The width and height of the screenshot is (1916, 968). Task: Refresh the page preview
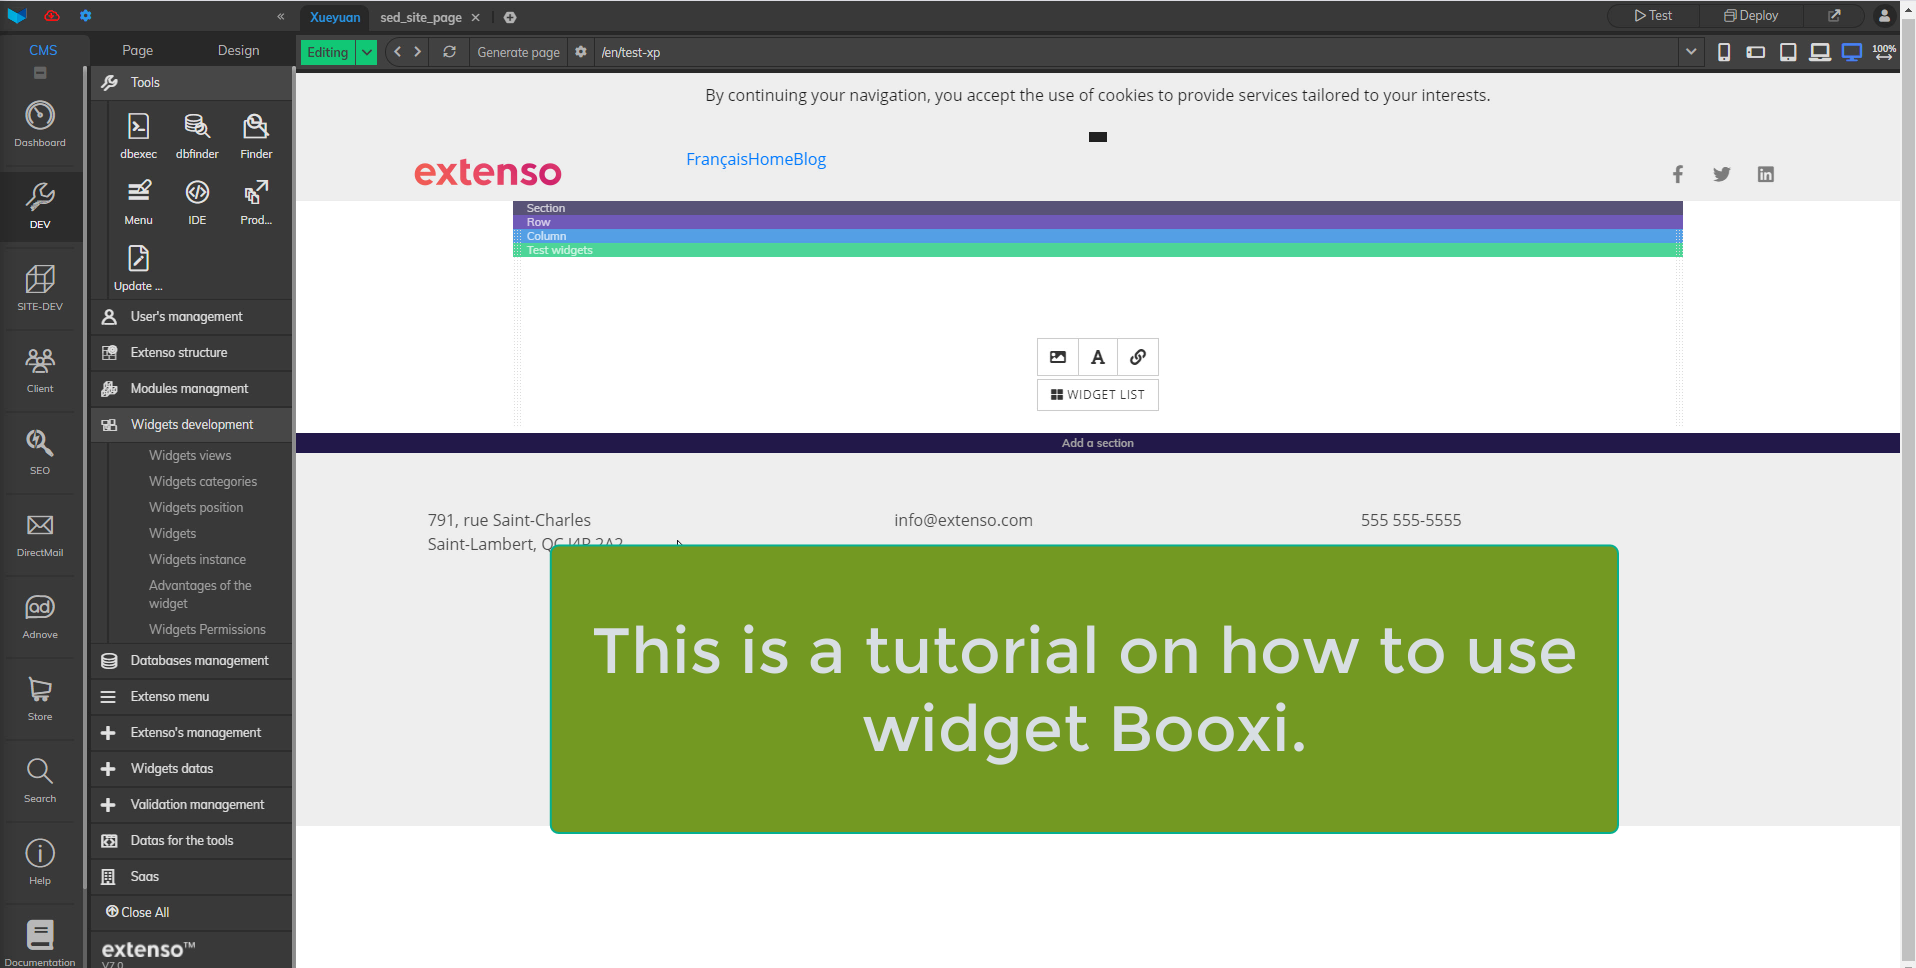[450, 52]
